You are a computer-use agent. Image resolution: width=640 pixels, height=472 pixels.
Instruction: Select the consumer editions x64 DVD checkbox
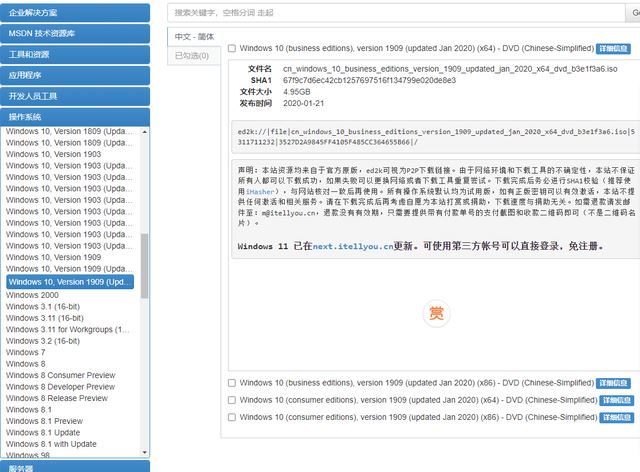tap(232, 400)
